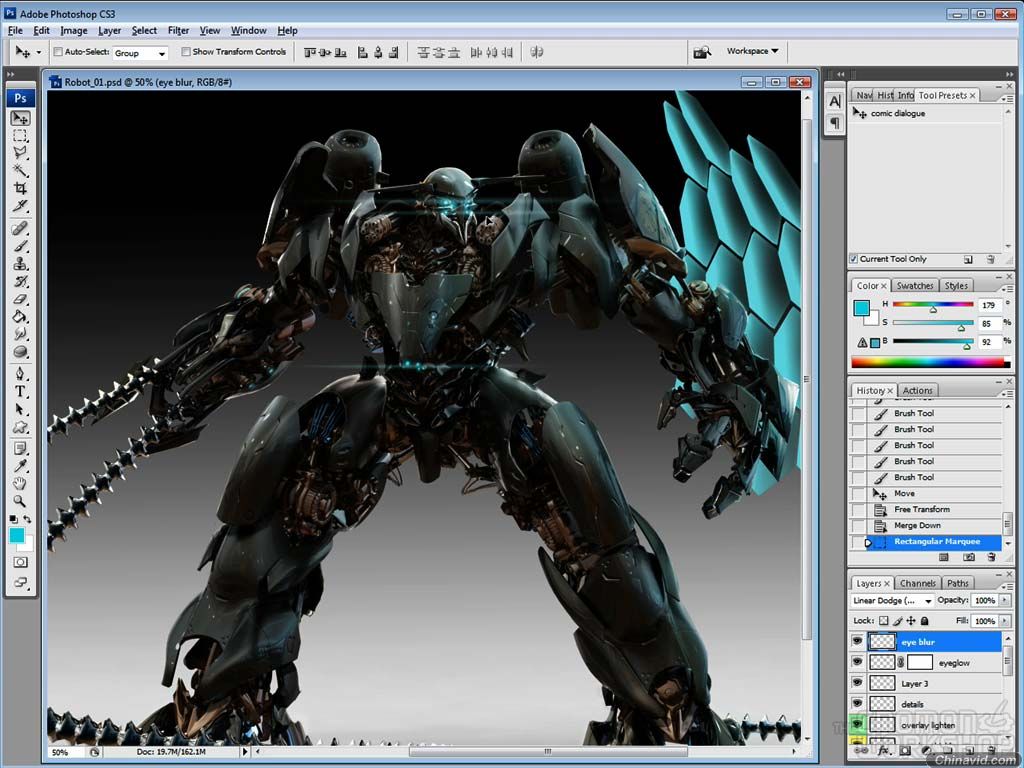The width and height of the screenshot is (1024, 768).
Task: Open Workspace dropdown menu
Action: [x=753, y=51]
